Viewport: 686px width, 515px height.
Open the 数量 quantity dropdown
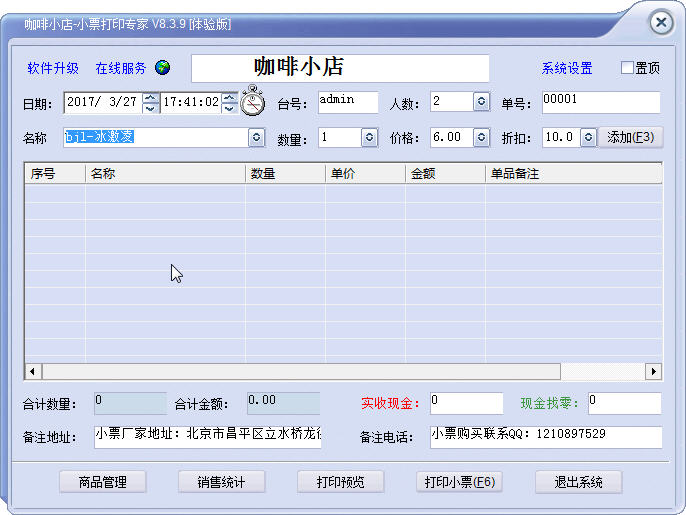click(369, 137)
